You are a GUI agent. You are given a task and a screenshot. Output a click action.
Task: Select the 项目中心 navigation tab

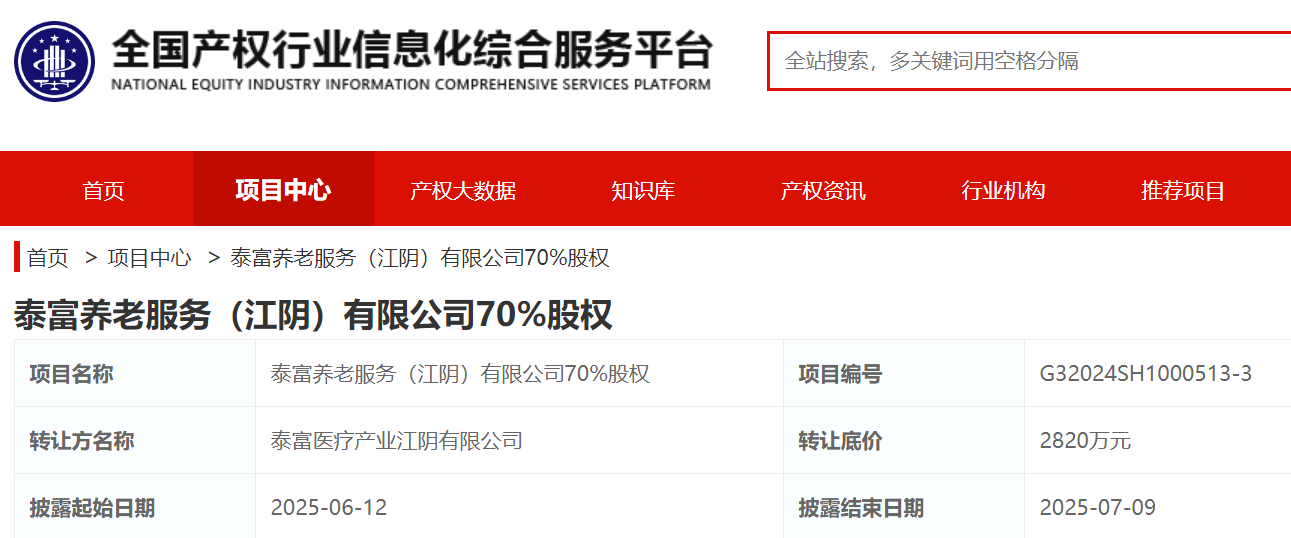283,190
